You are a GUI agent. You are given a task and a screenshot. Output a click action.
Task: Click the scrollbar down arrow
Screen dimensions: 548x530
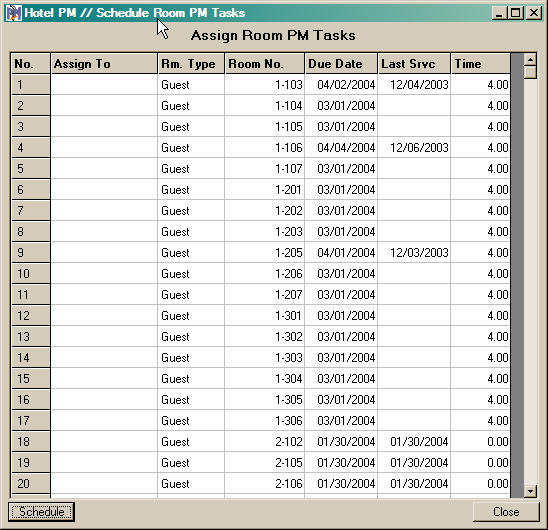click(530, 491)
